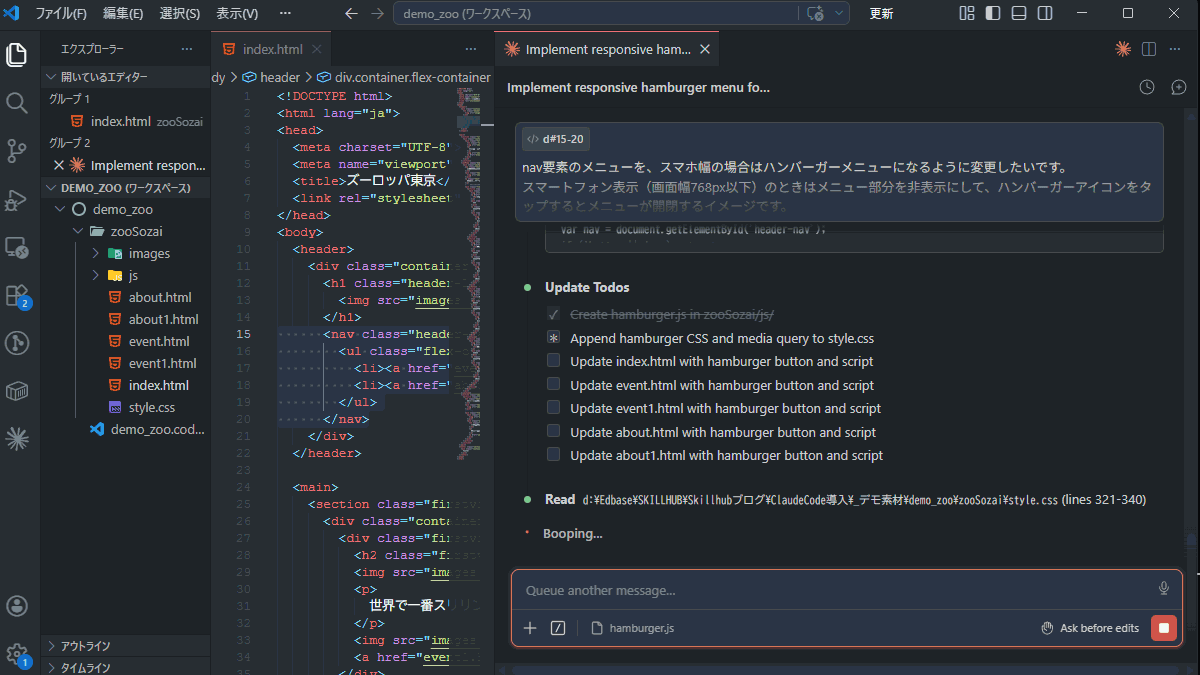Focus the Queue another message input
This screenshot has height=675, width=1200.
click(830, 590)
